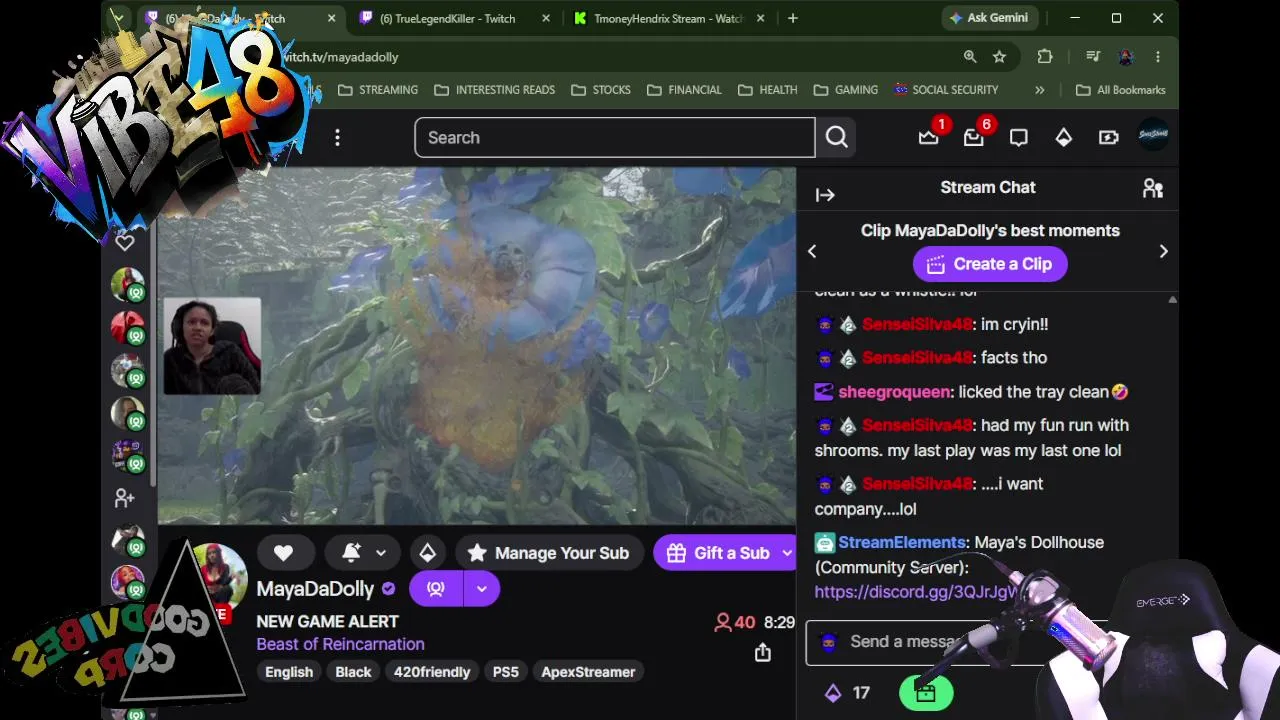Open the HEALTH bookmark folder
Image resolution: width=1280 pixels, height=720 pixels.
(767, 90)
